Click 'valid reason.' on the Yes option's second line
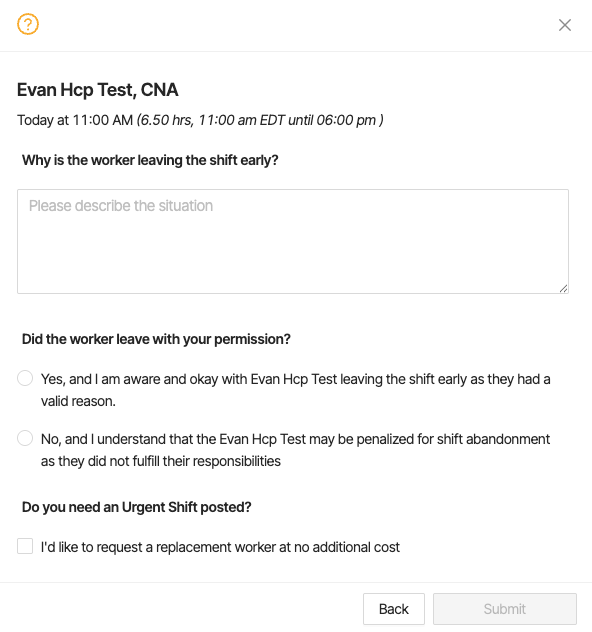Image resolution: width=592 pixels, height=632 pixels. pos(78,401)
